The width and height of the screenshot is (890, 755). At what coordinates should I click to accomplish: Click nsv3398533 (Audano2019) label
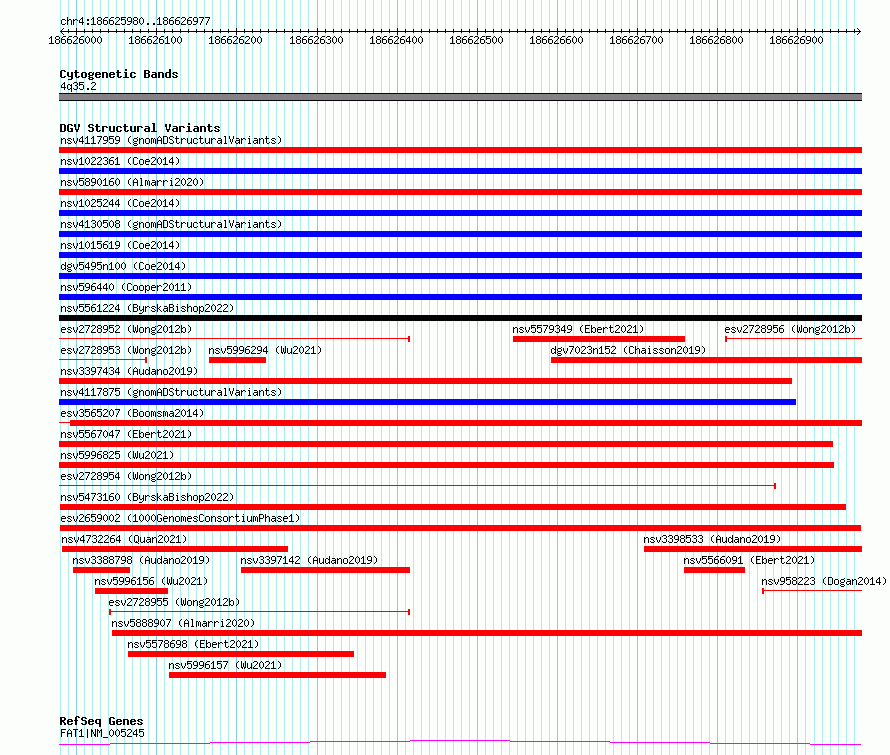coord(712,539)
